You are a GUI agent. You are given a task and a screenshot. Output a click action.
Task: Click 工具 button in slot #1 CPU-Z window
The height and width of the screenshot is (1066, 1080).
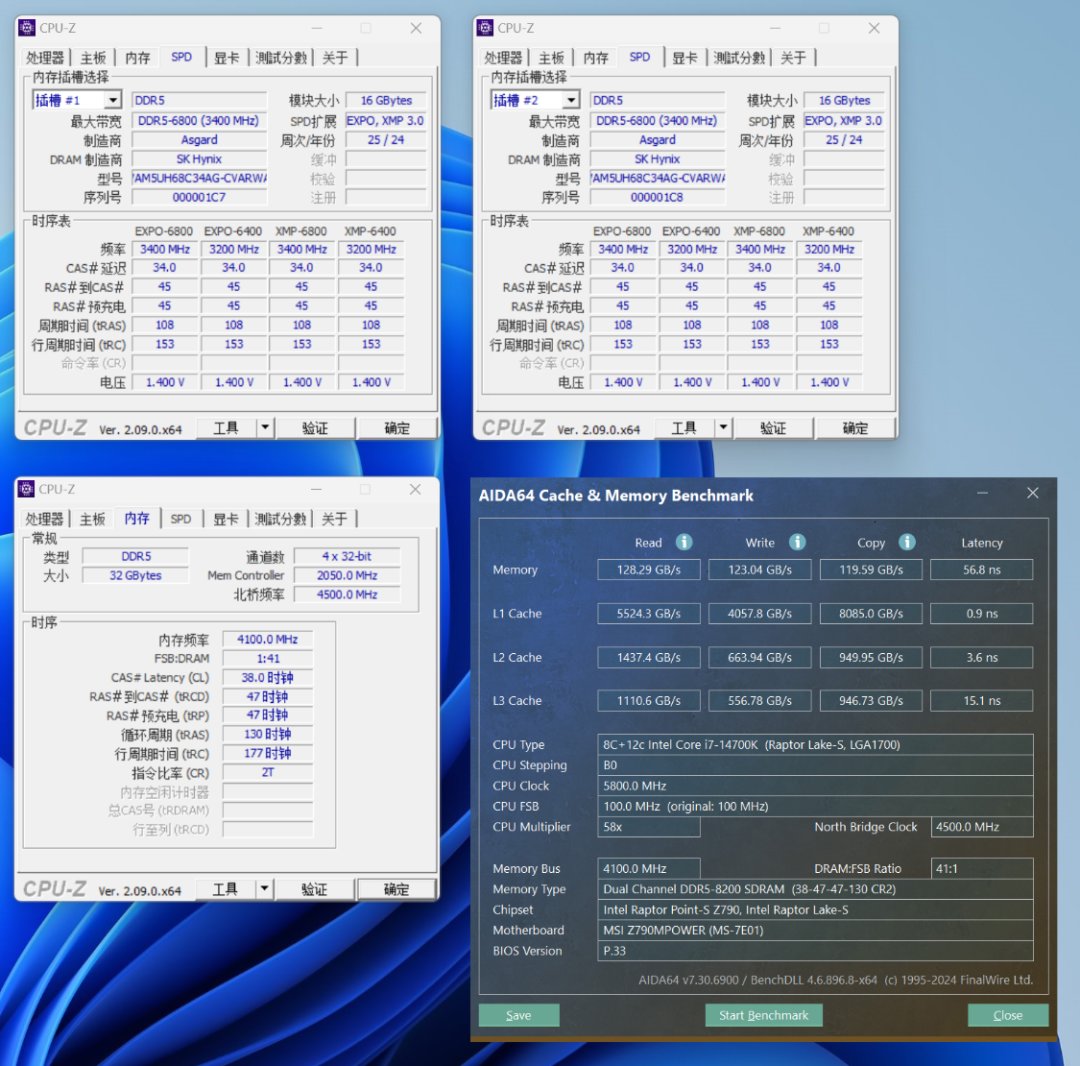point(226,428)
